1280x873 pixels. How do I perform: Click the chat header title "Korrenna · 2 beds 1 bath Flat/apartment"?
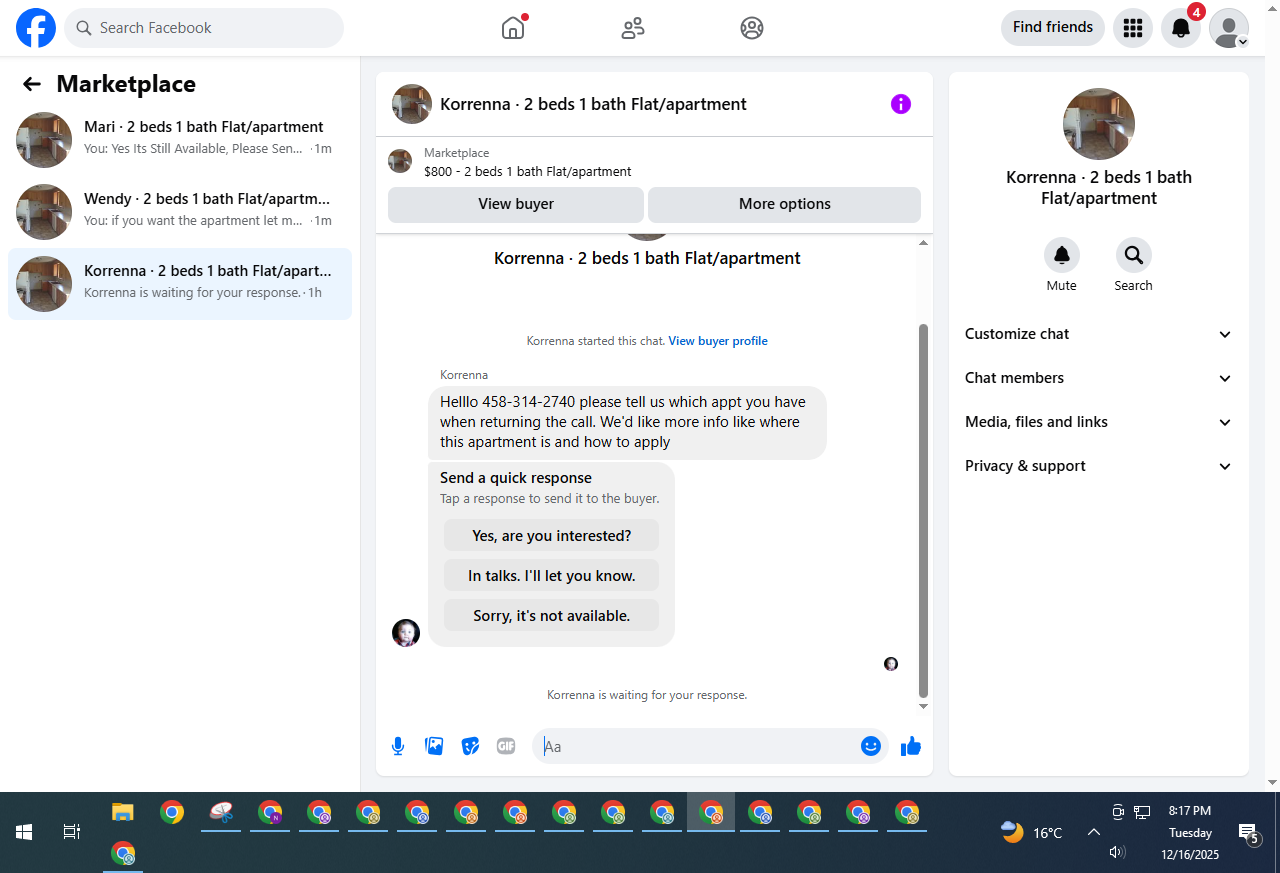point(594,104)
